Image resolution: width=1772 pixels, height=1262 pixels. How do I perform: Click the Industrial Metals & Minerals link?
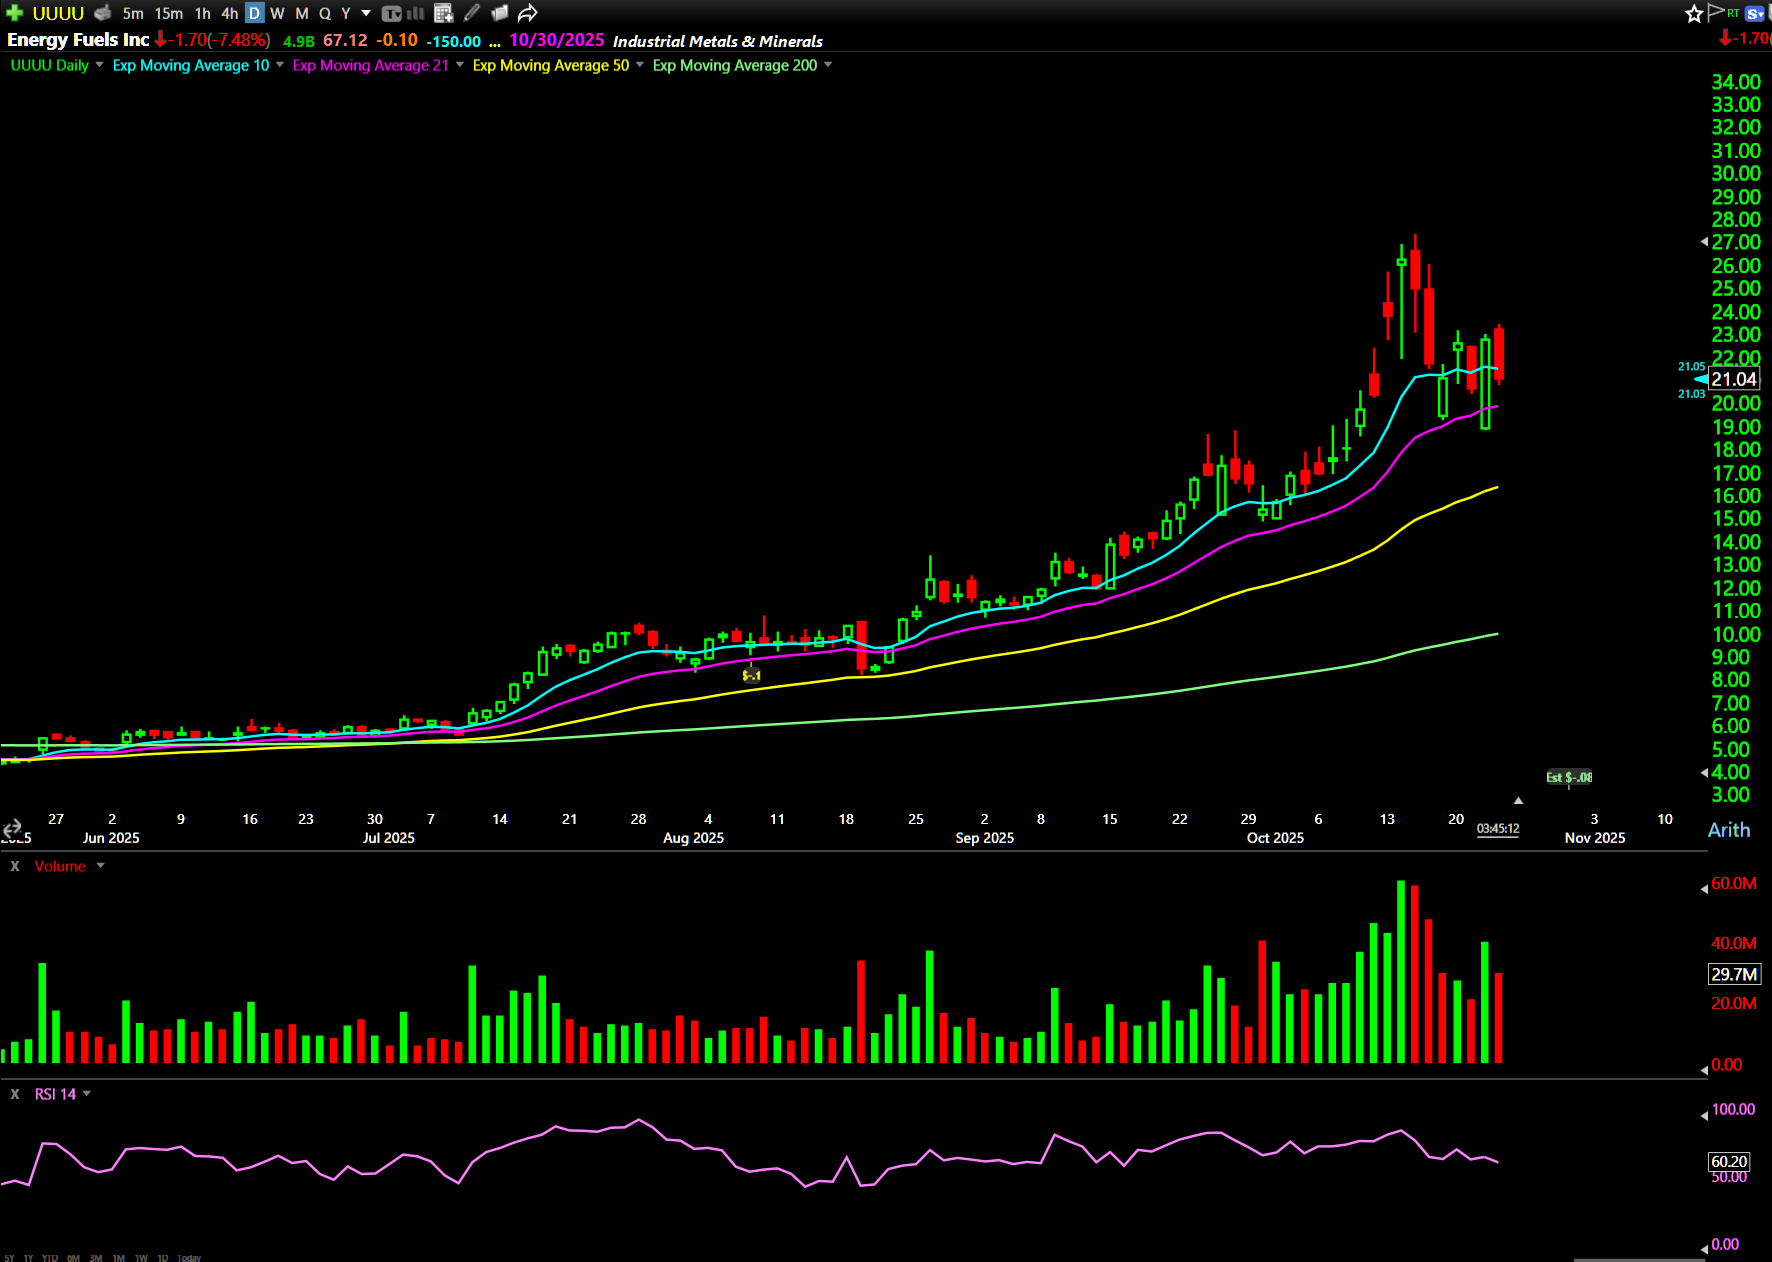(717, 41)
